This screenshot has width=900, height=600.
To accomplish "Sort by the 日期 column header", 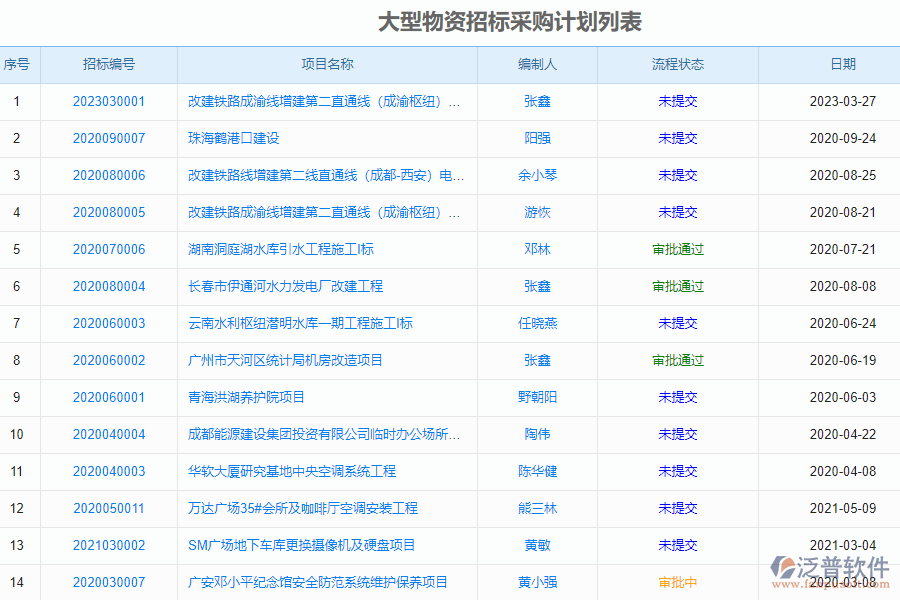I will click(844, 64).
